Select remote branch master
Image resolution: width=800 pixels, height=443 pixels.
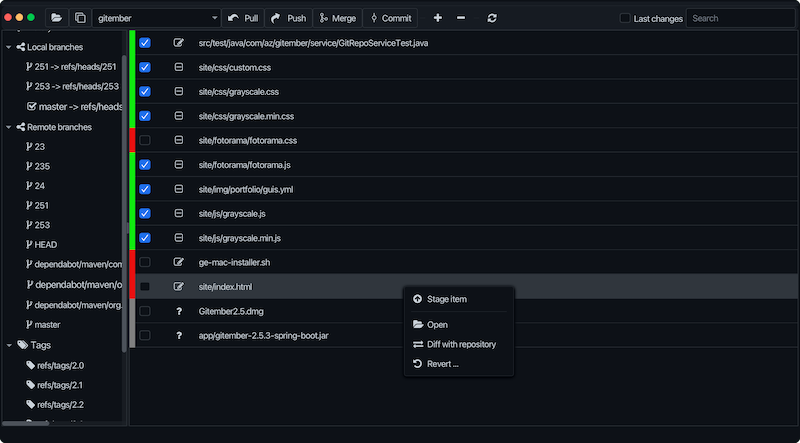43,325
